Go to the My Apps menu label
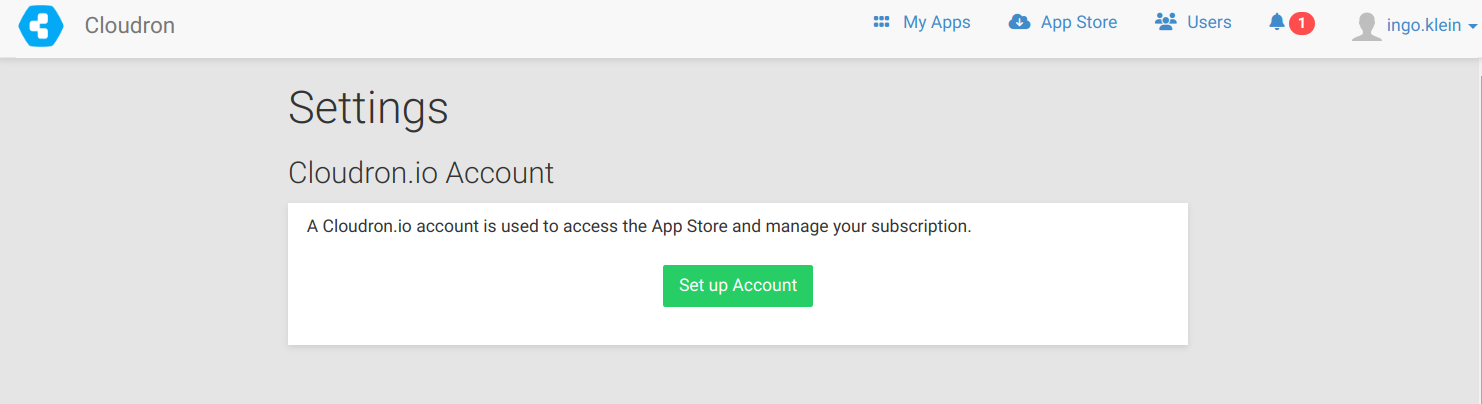The image size is (1482, 404). tap(937, 22)
